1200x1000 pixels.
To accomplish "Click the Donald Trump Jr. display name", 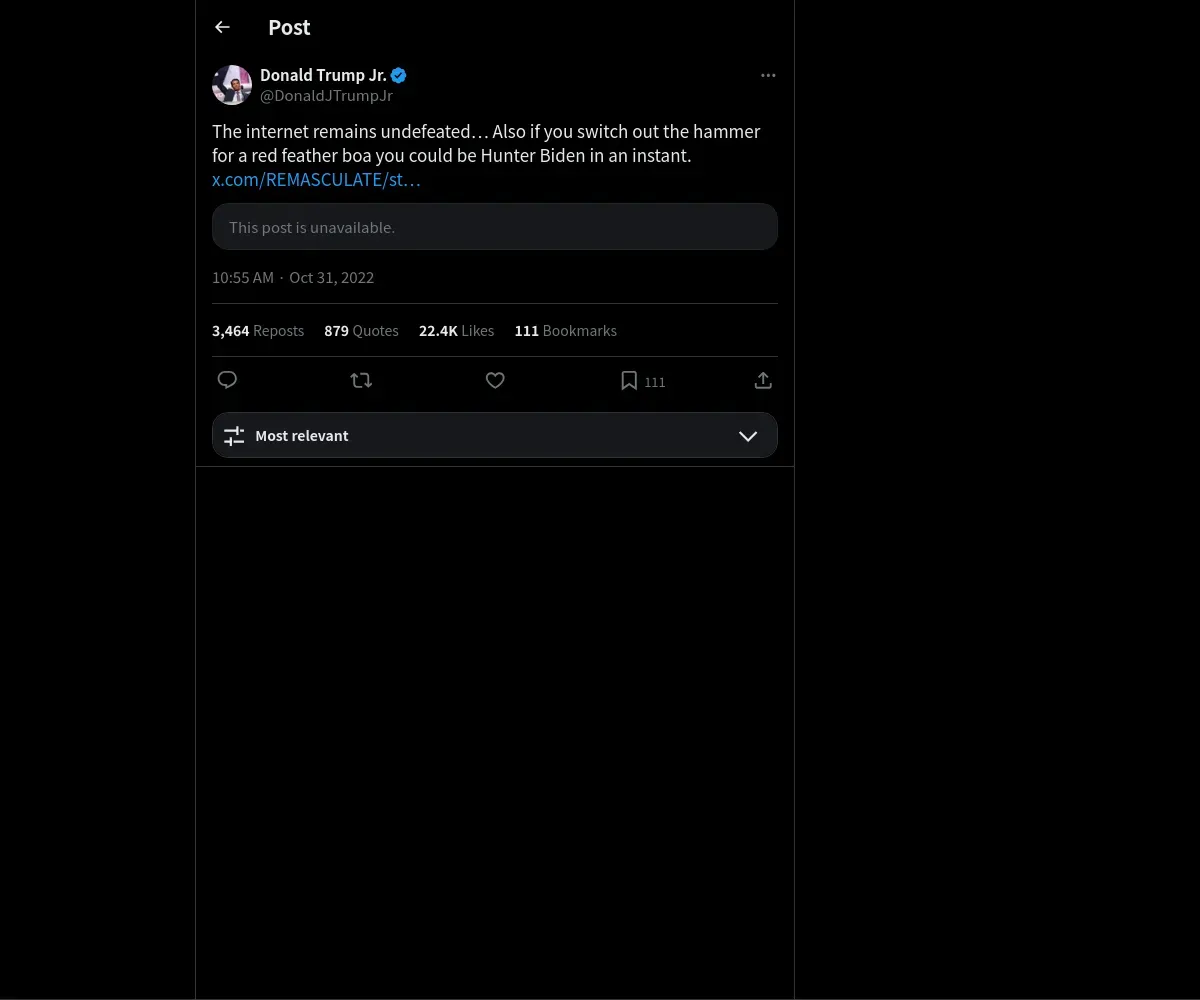I will 323,75.
